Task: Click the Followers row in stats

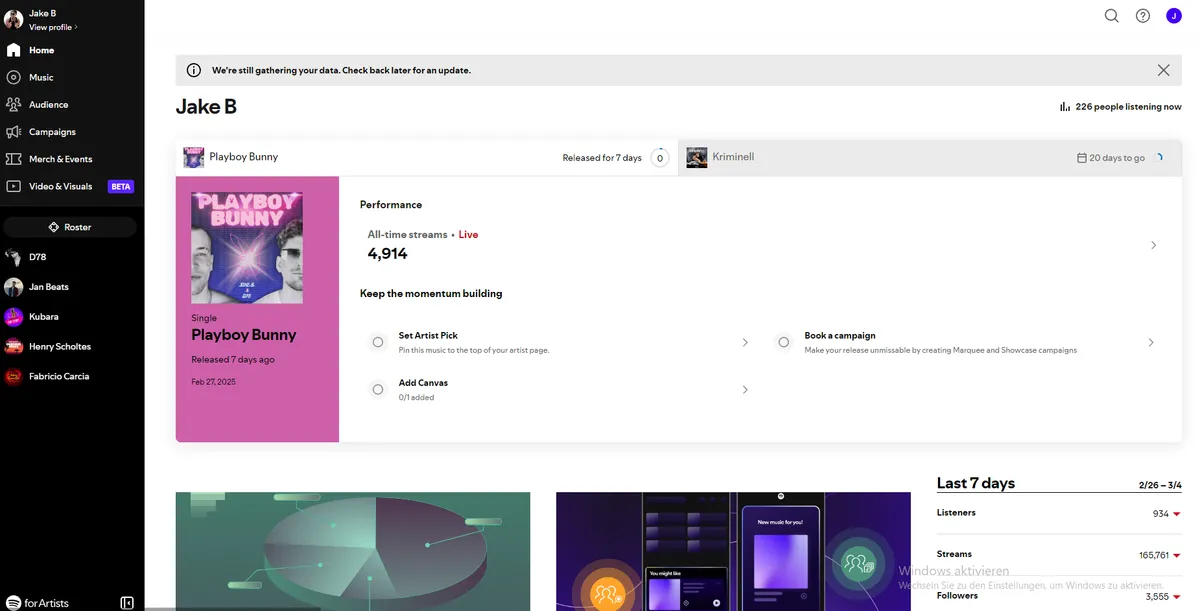Action: [1059, 596]
